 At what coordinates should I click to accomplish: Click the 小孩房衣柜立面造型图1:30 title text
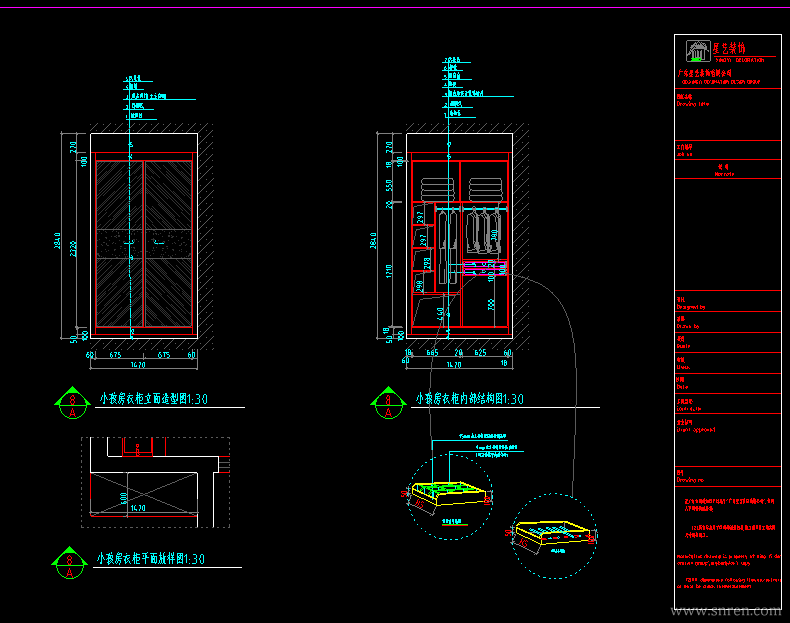coord(158,399)
